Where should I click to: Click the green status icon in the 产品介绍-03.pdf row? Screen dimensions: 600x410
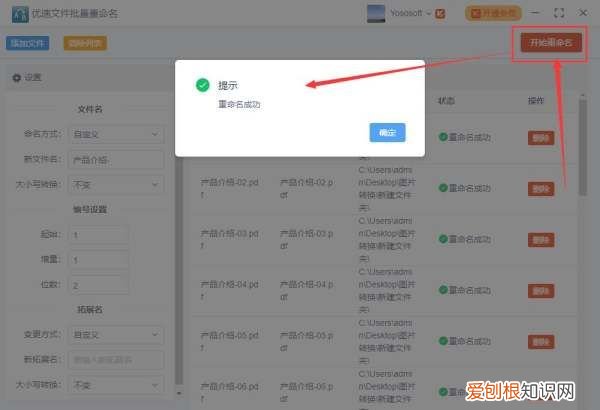click(x=443, y=239)
